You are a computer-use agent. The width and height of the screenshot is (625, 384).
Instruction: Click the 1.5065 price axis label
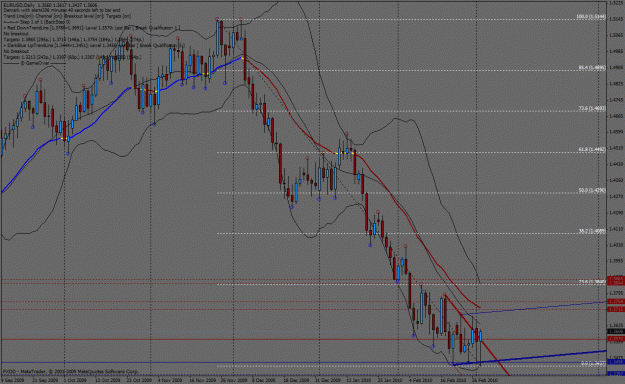pyautogui.click(x=616, y=35)
